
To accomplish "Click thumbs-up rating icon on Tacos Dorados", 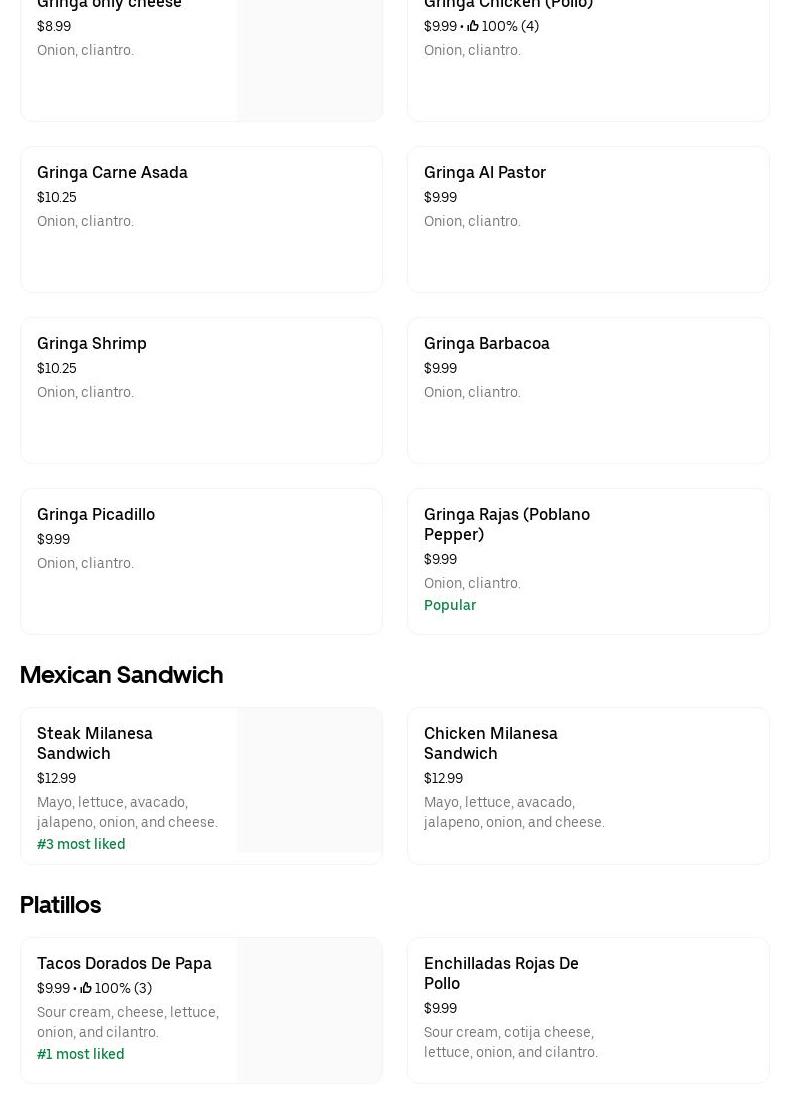I will pos(86,988).
